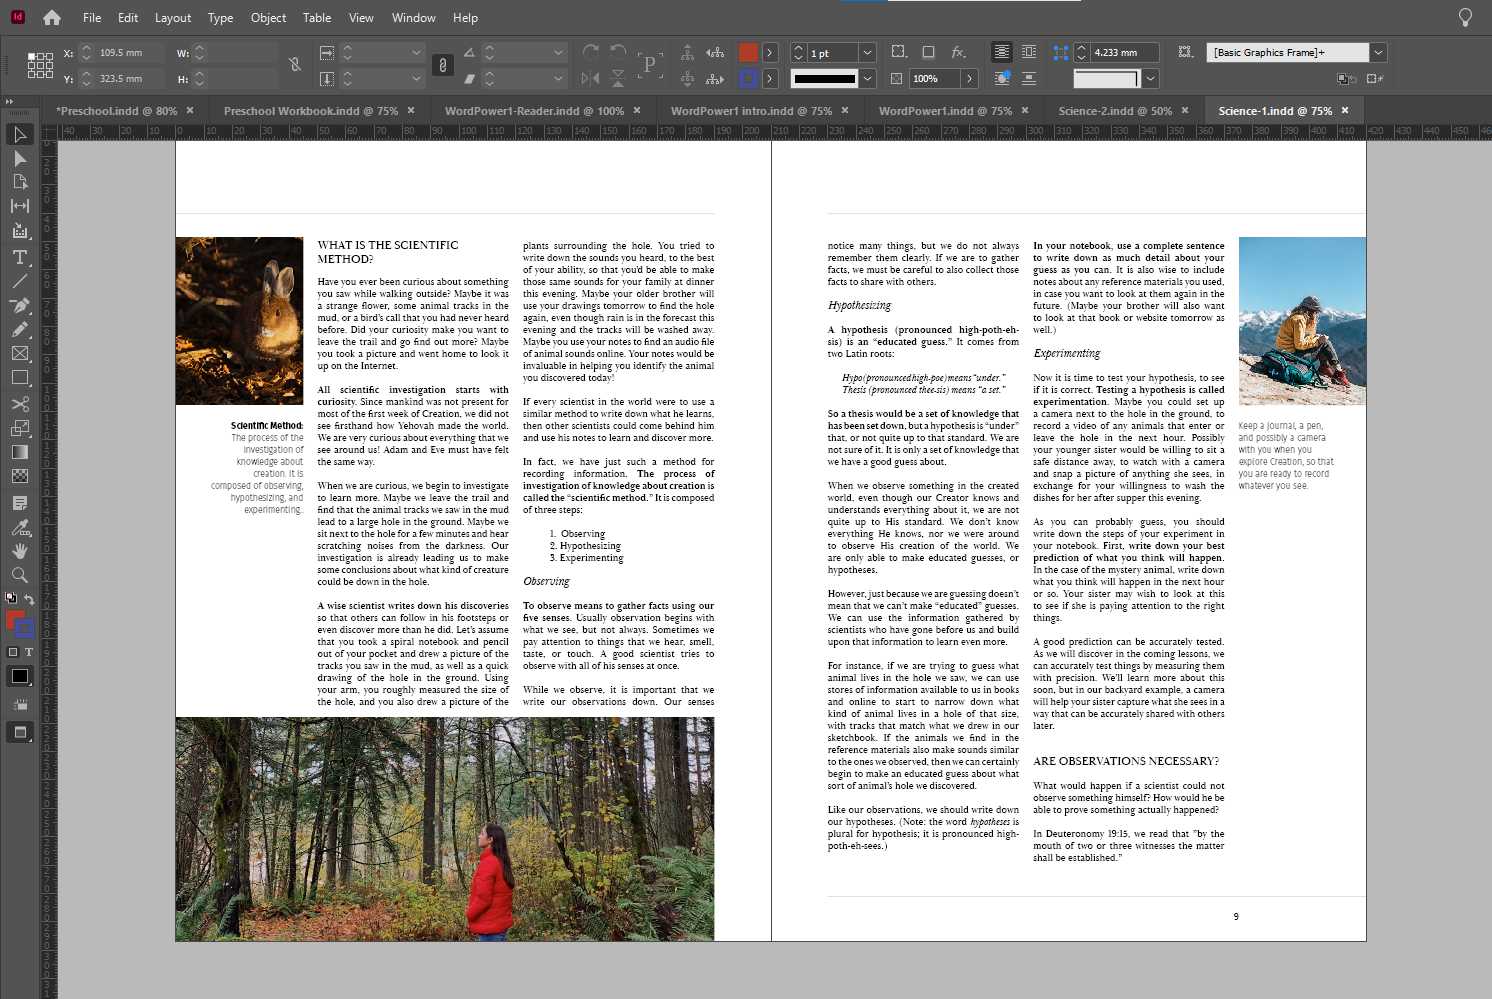Image resolution: width=1492 pixels, height=999 pixels.
Task: Open the lightbulb Discover icon
Action: (1465, 17)
